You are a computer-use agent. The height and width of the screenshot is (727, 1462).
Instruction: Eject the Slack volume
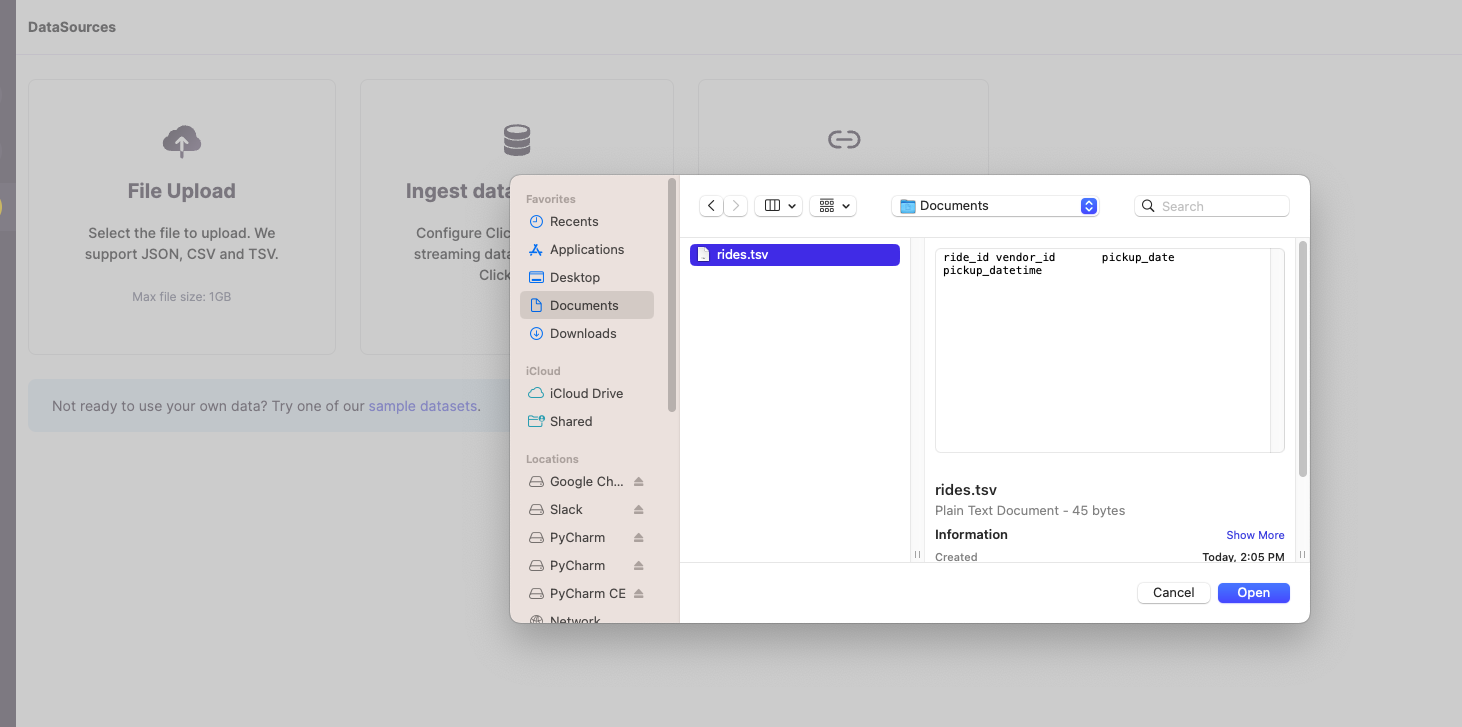[x=639, y=510]
